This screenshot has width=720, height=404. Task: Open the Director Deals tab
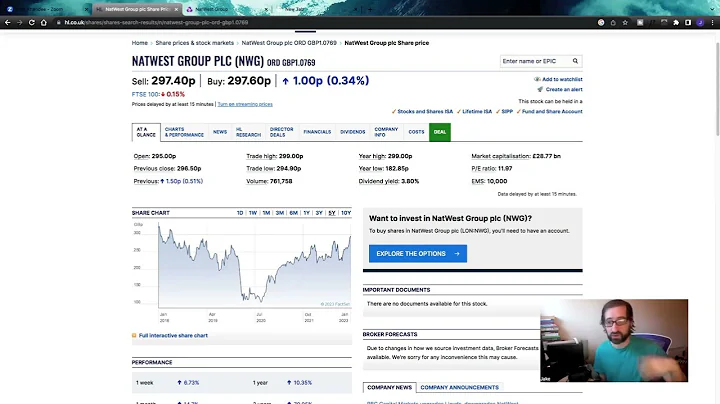(281, 132)
